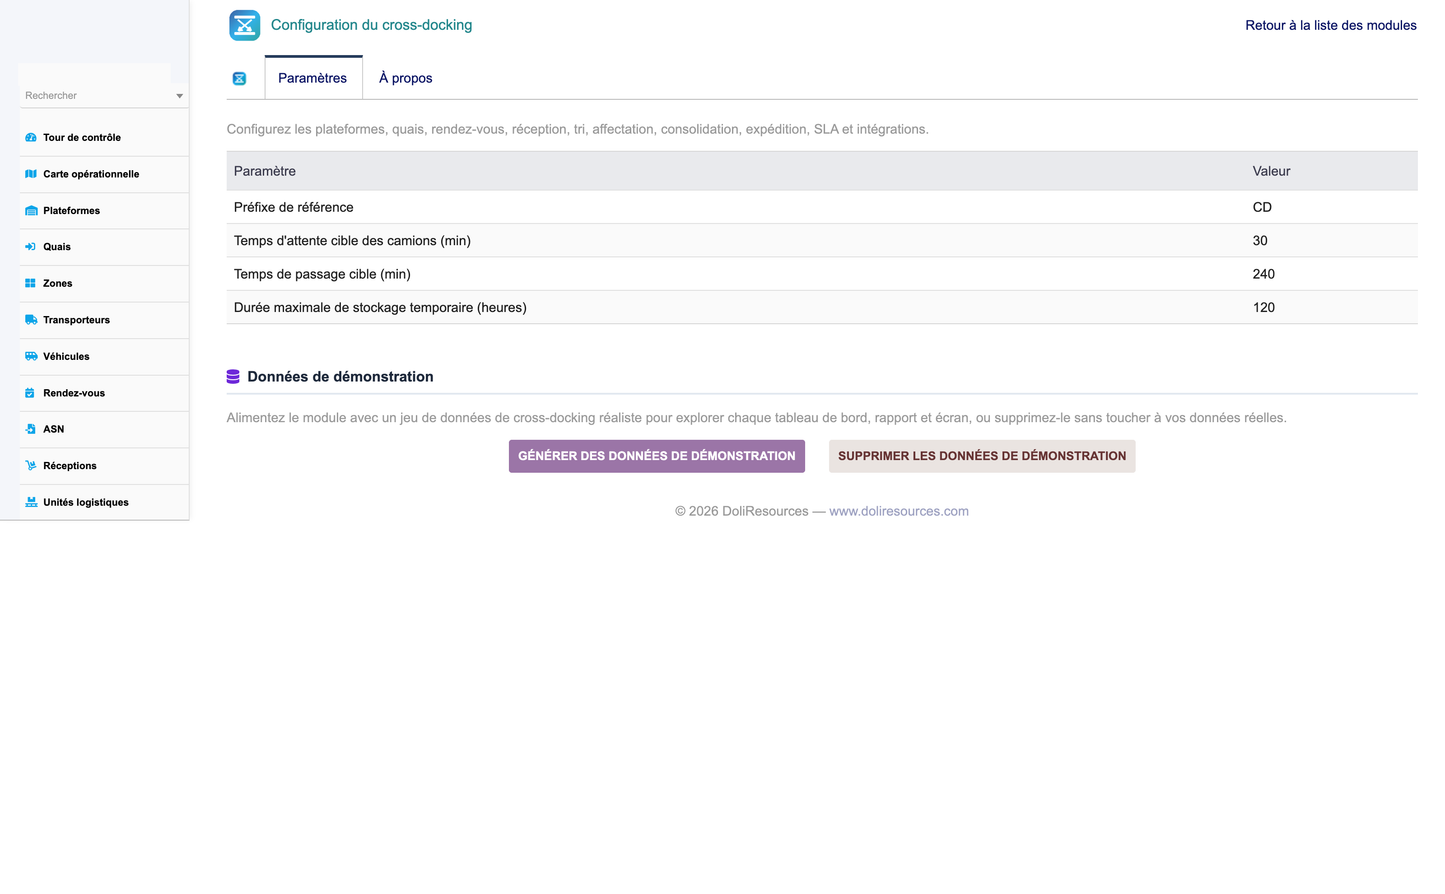The height and width of the screenshot is (894, 1445).
Task: Select the Unités logistiques menu entry
Action: tap(86, 503)
